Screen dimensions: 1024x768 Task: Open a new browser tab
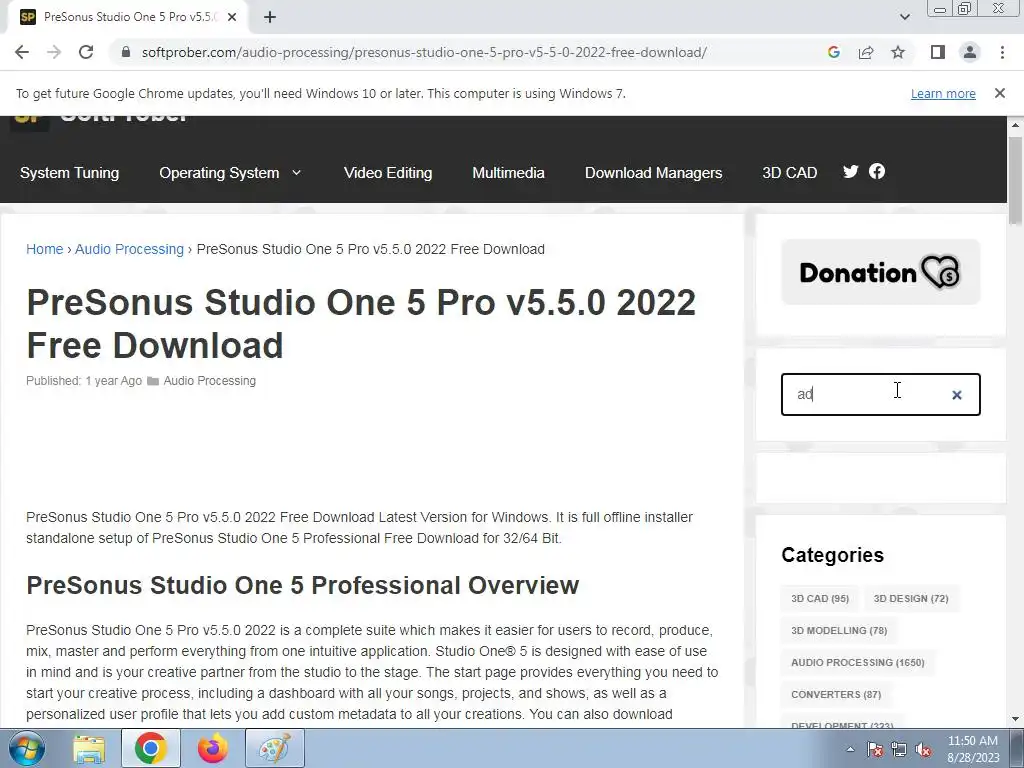[270, 17]
